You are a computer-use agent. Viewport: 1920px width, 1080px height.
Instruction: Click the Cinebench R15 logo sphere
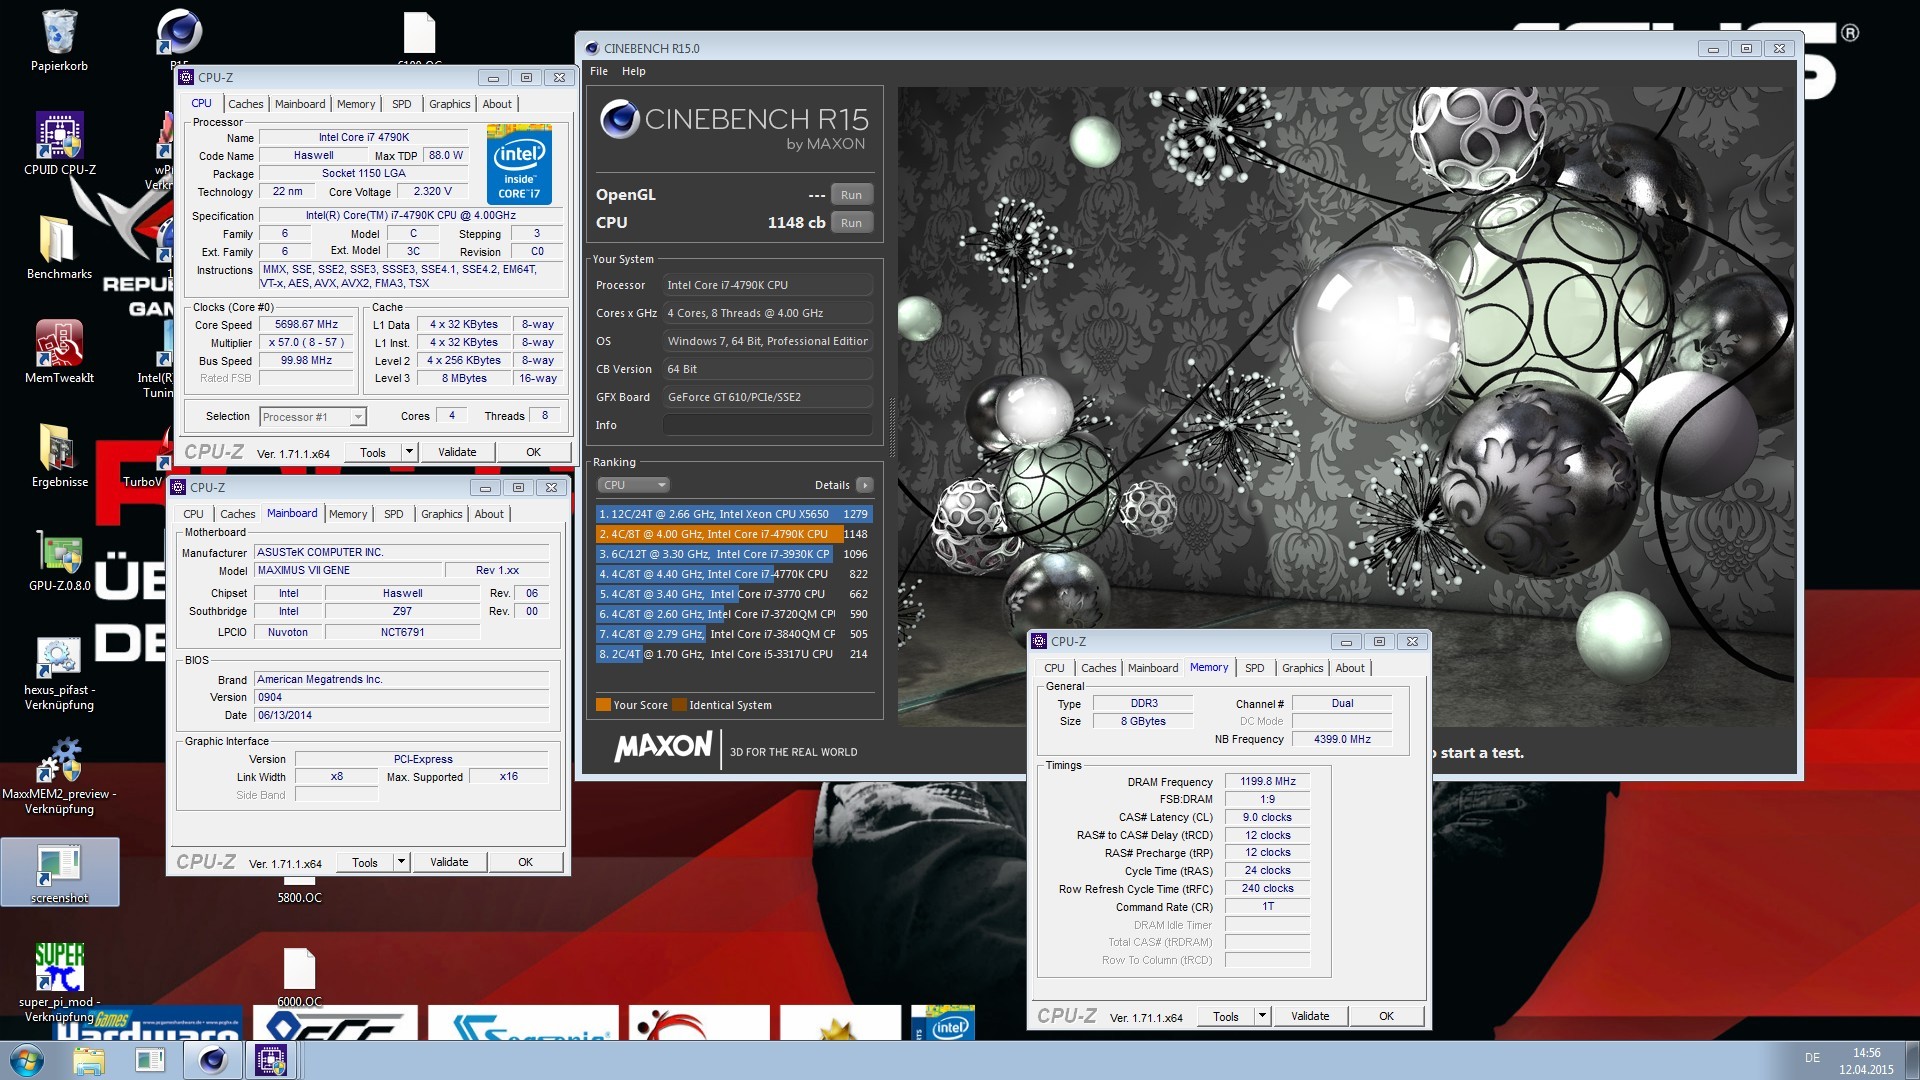click(619, 120)
